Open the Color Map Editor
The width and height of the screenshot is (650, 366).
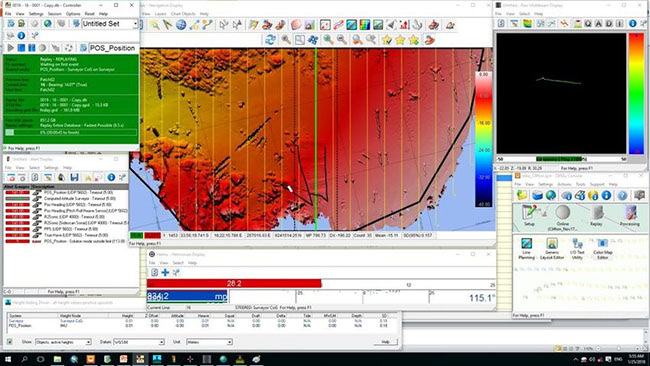tap(602, 249)
